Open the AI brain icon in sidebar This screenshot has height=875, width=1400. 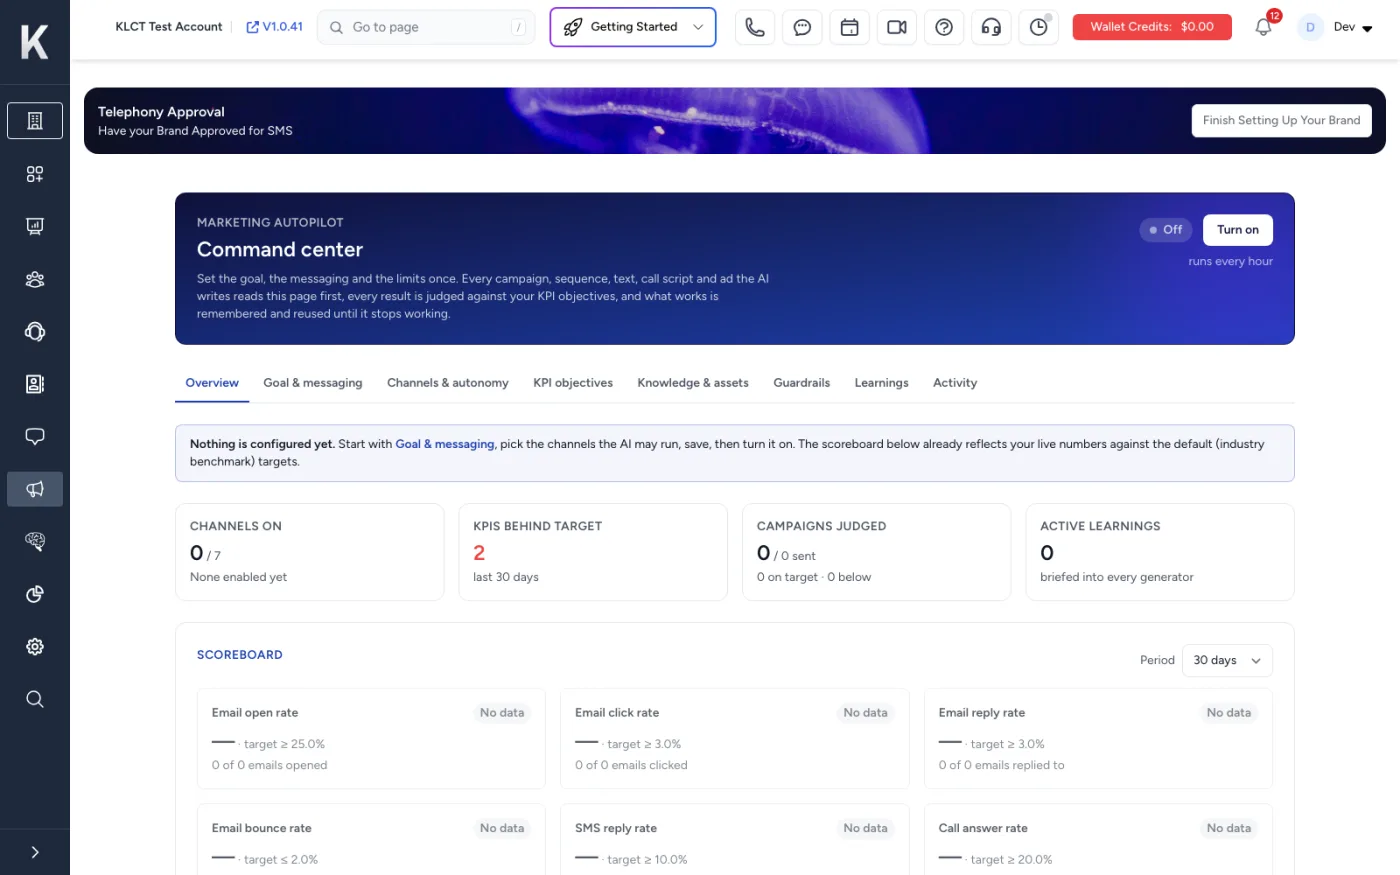coord(35,541)
